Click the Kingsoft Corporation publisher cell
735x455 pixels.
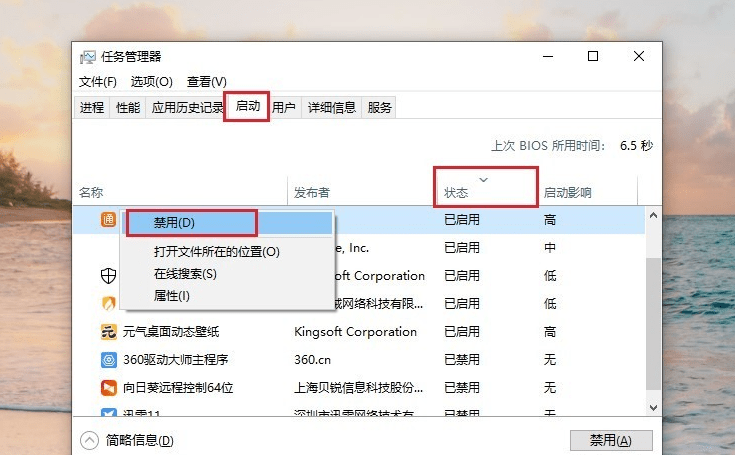[x=355, y=332]
